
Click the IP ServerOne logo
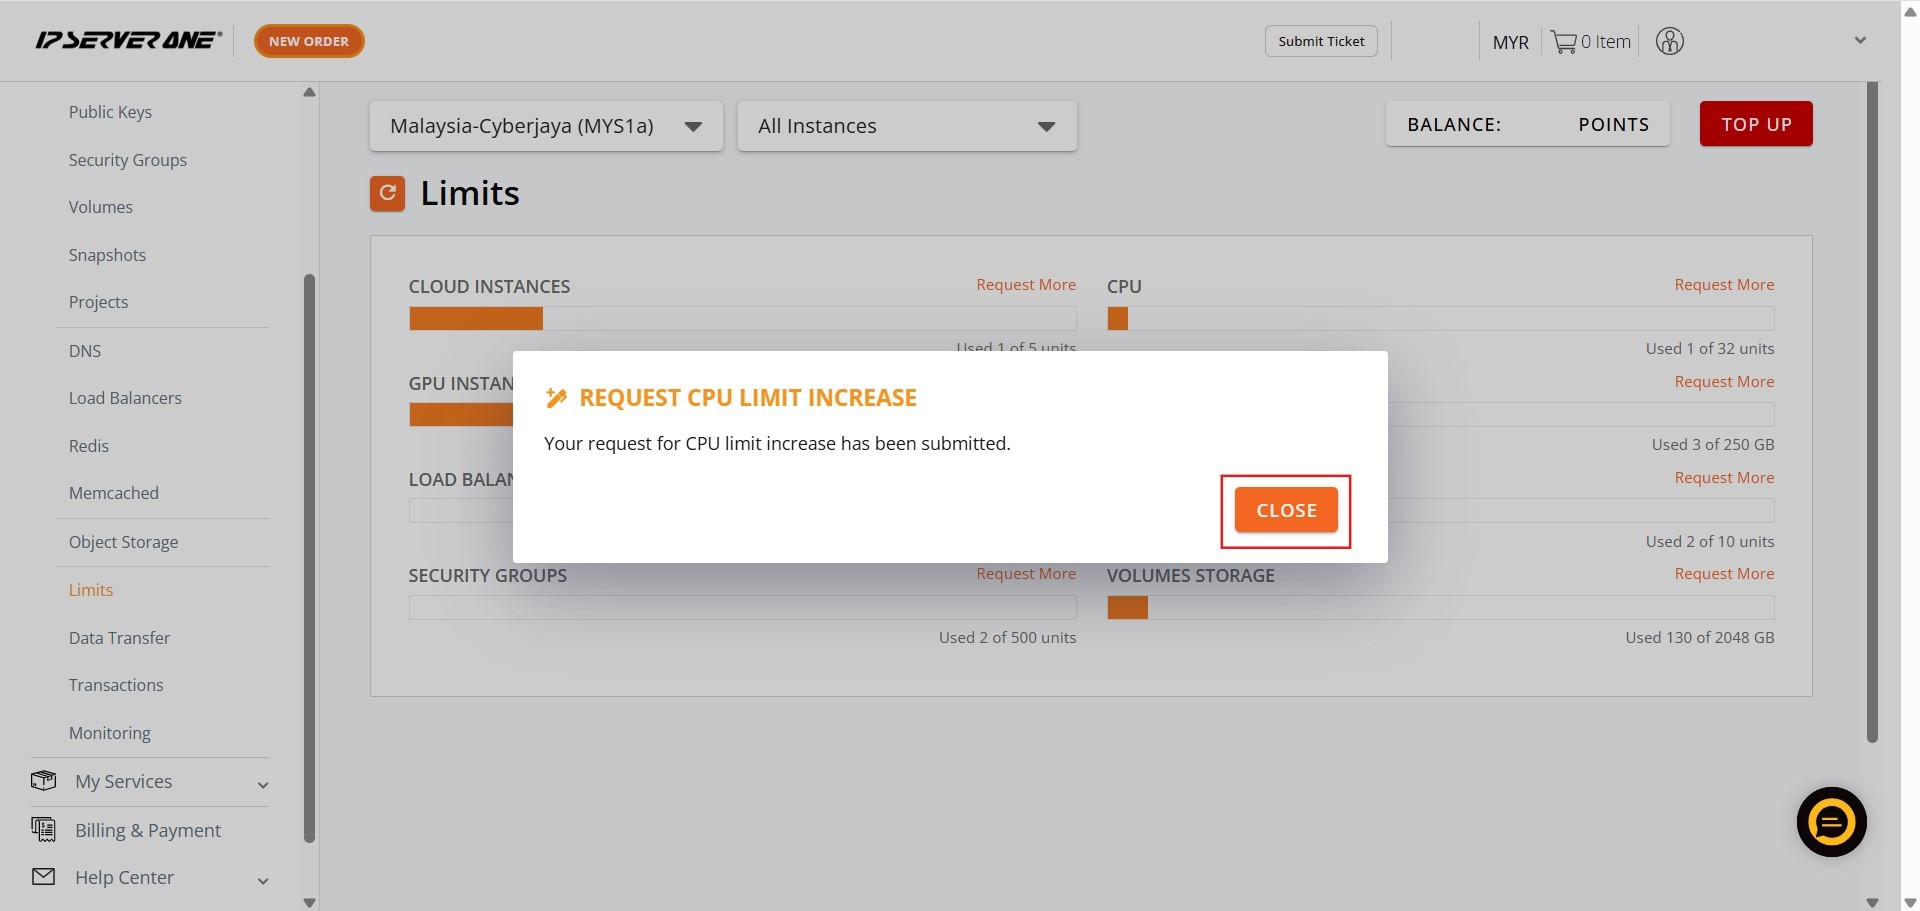pos(128,40)
